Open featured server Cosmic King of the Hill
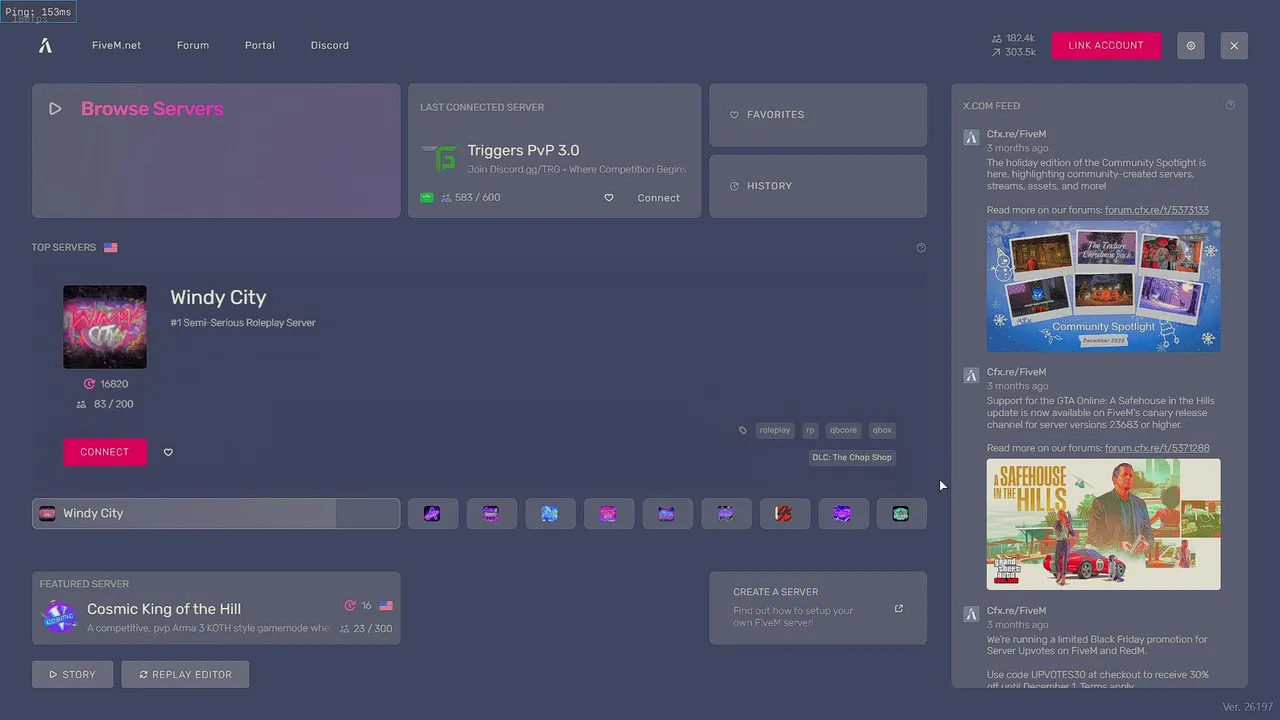The width and height of the screenshot is (1280, 720). [216, 608]
